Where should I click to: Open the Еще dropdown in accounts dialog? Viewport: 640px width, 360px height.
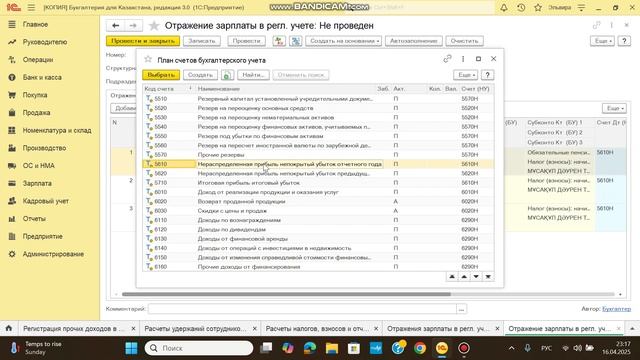[465, 75]
